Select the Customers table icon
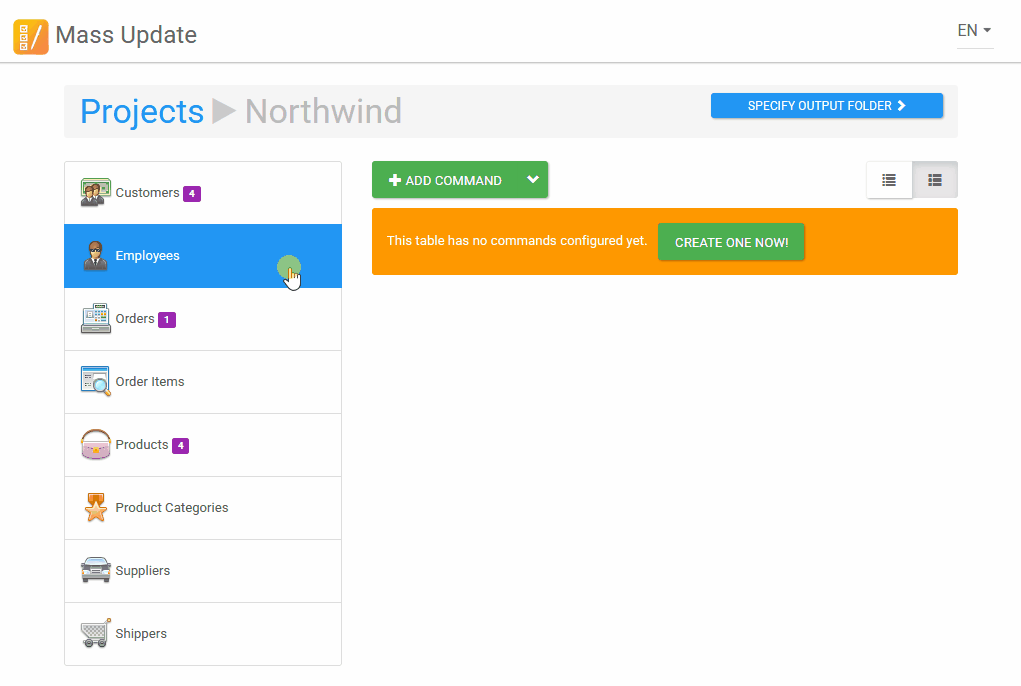The width and height of the screenshot is (1021, 686). coord(95,193)
